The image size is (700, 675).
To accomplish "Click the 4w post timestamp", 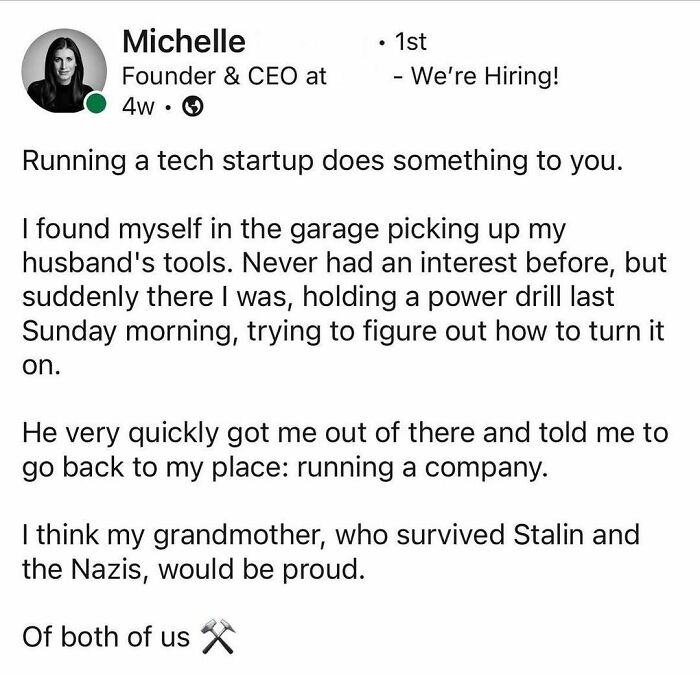I will (138, 107).
